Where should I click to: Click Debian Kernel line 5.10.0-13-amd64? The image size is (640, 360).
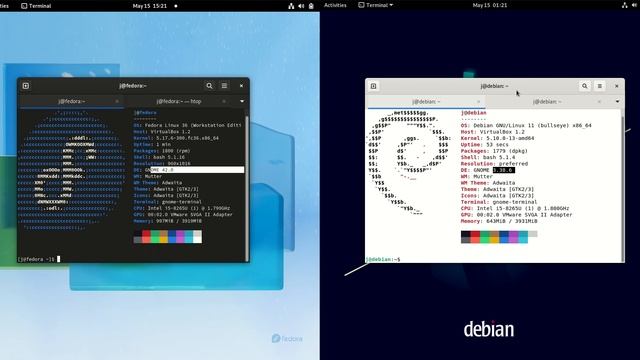(498, 138)
